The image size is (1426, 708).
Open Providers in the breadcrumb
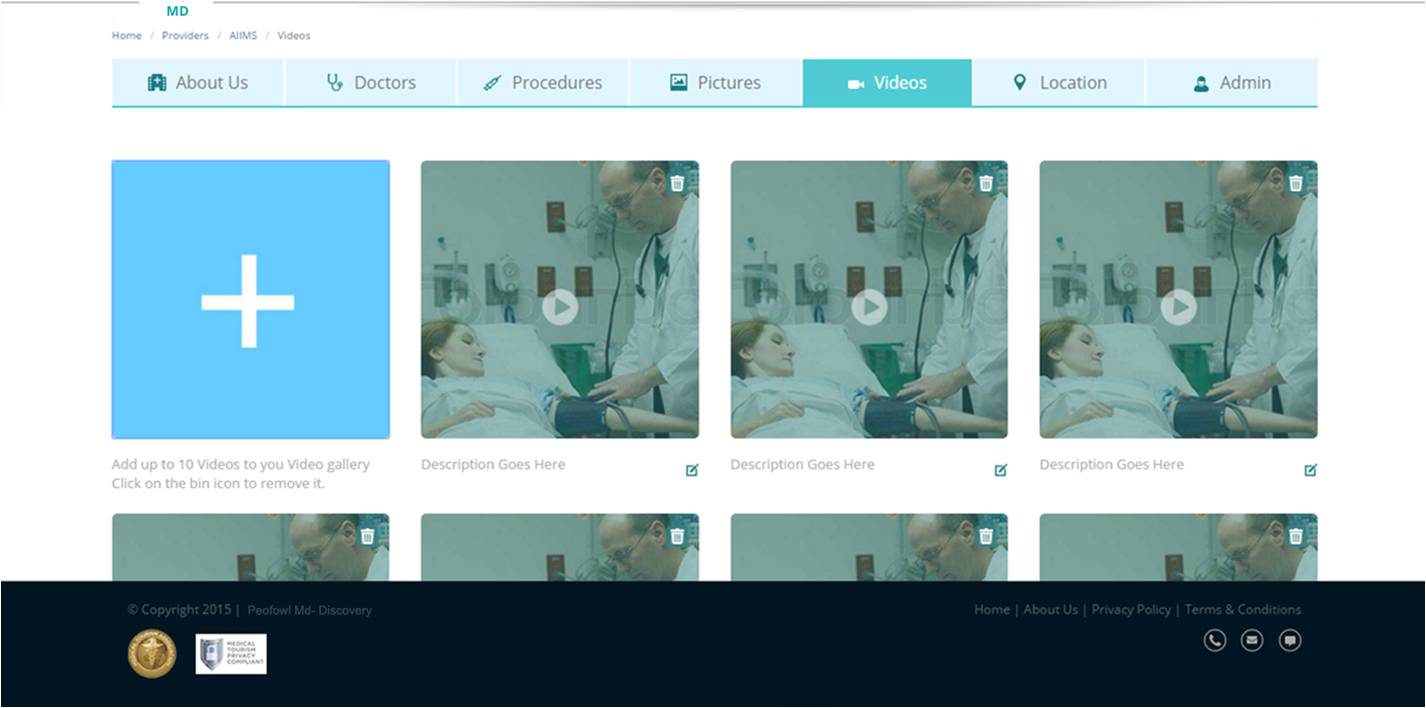point(185,35)
